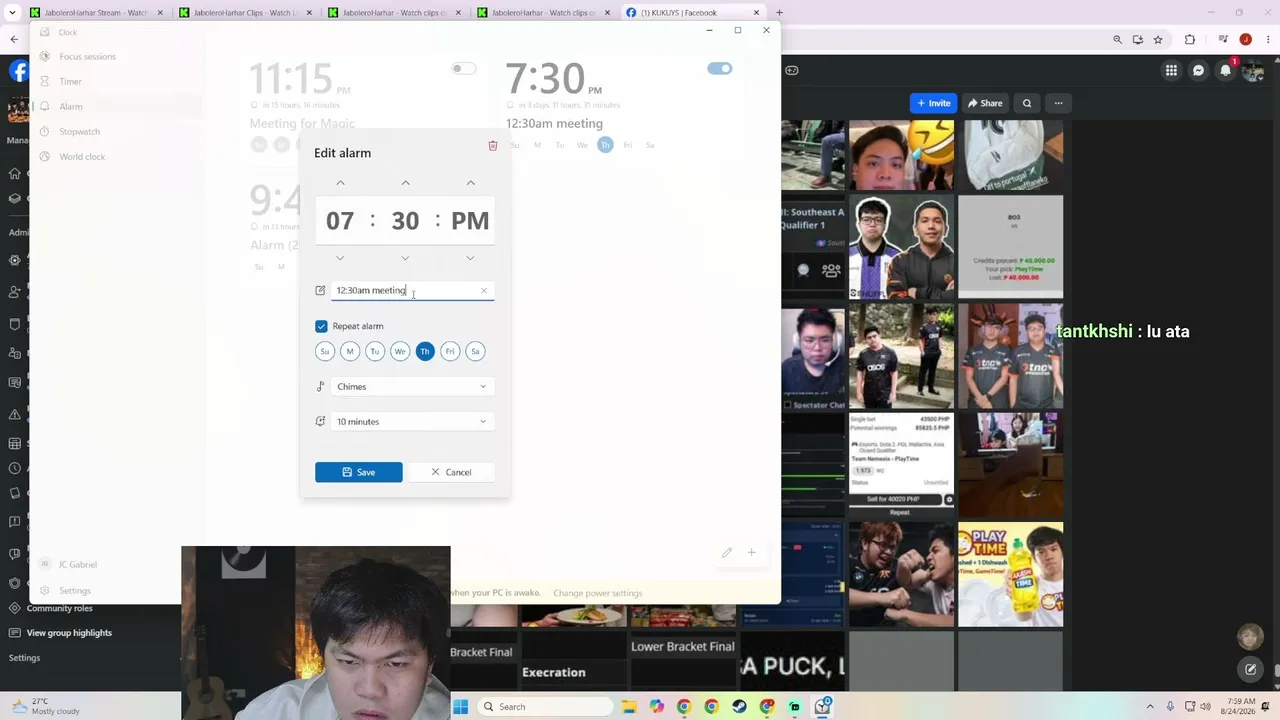This screenshot has height=720, width=1280.
Task: Open the browser media controls icon
Action: click(x=1222, y=40)
